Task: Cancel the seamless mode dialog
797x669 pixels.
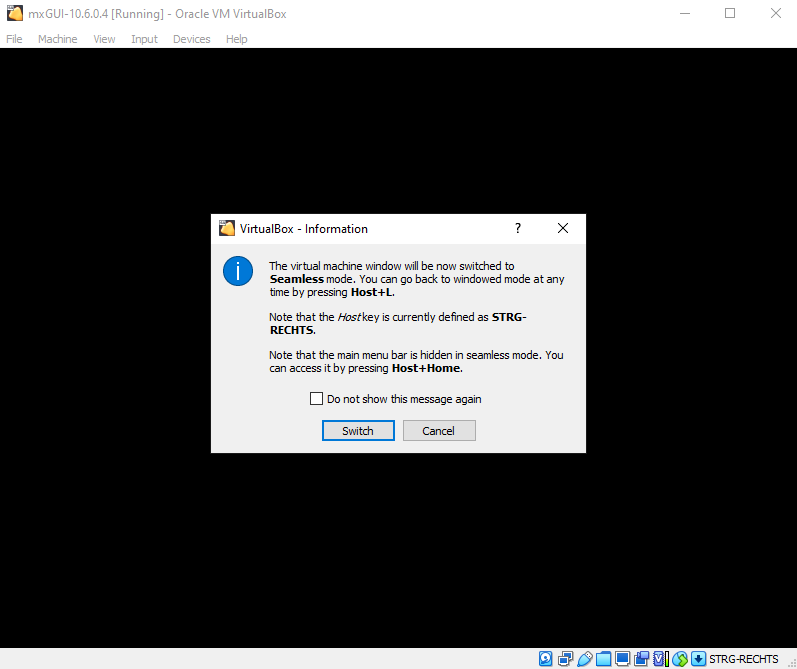Action: pyautogui.click(x=438, y=431)
